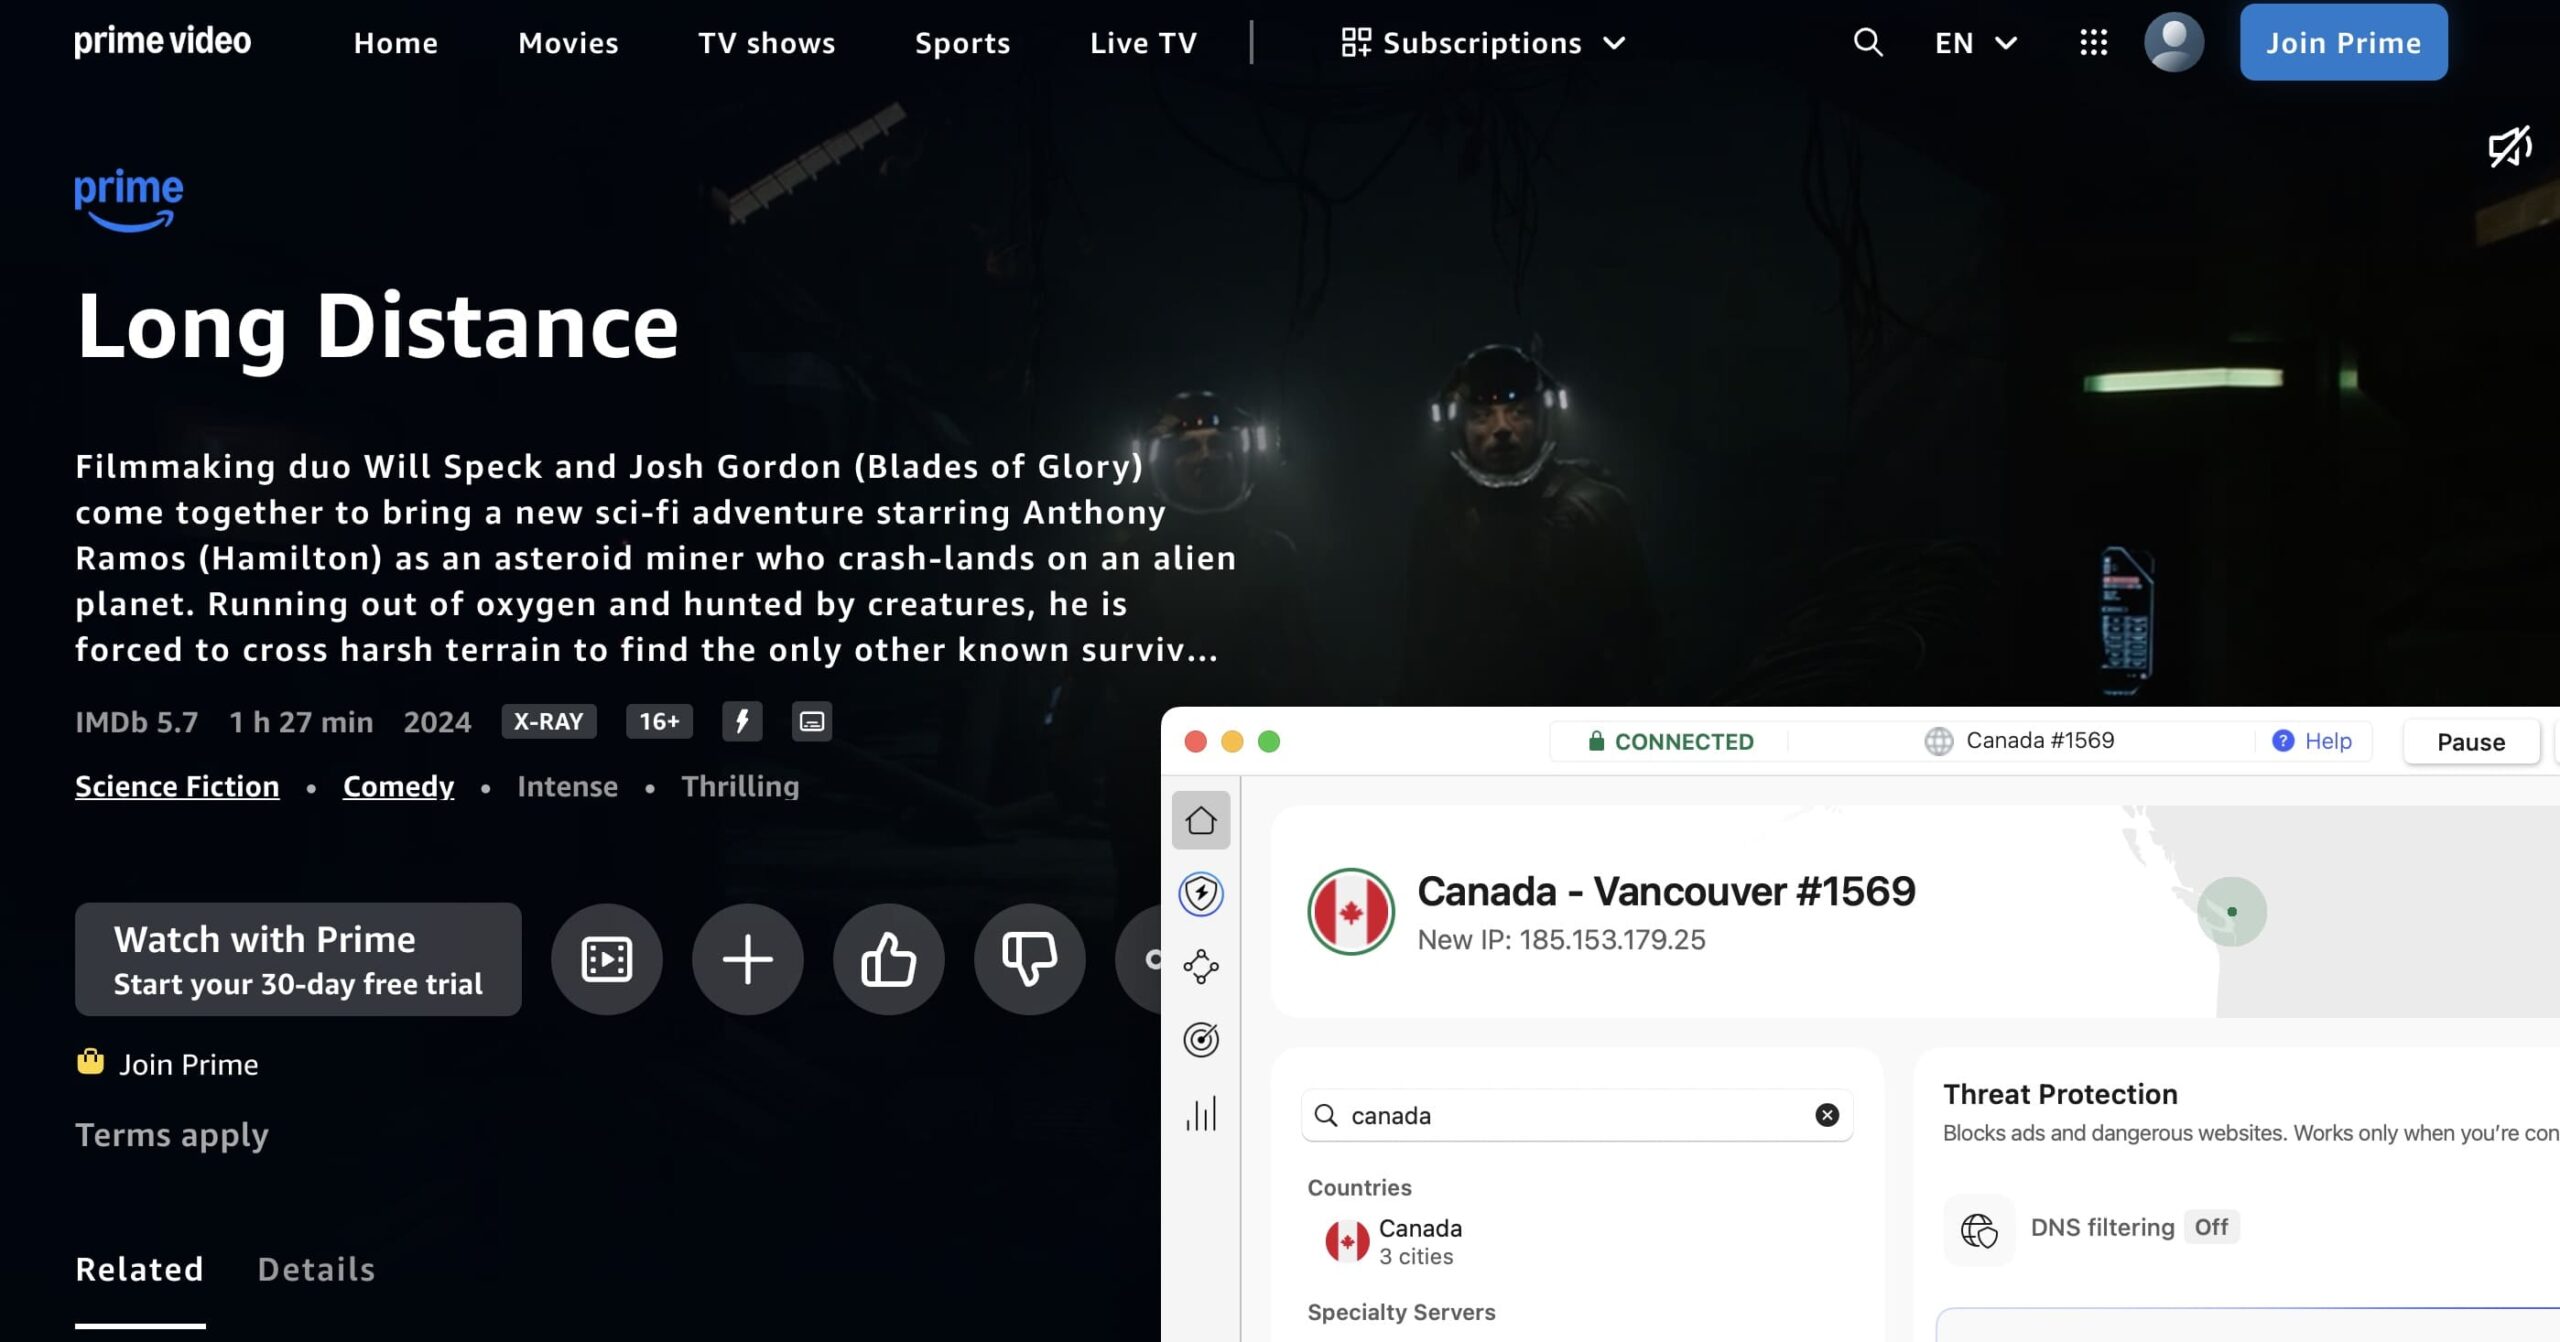Expand Canada to view its 3 cities

1420,1240
